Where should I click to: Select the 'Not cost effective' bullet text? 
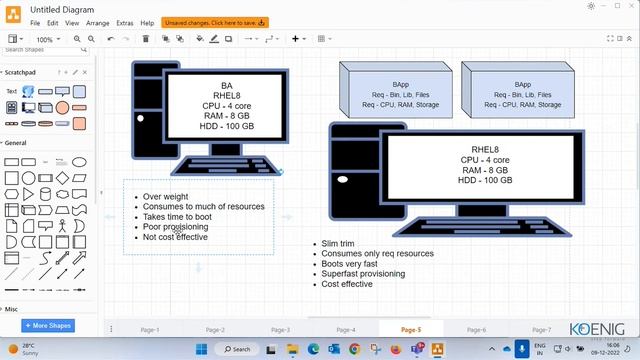pos(175,237)
